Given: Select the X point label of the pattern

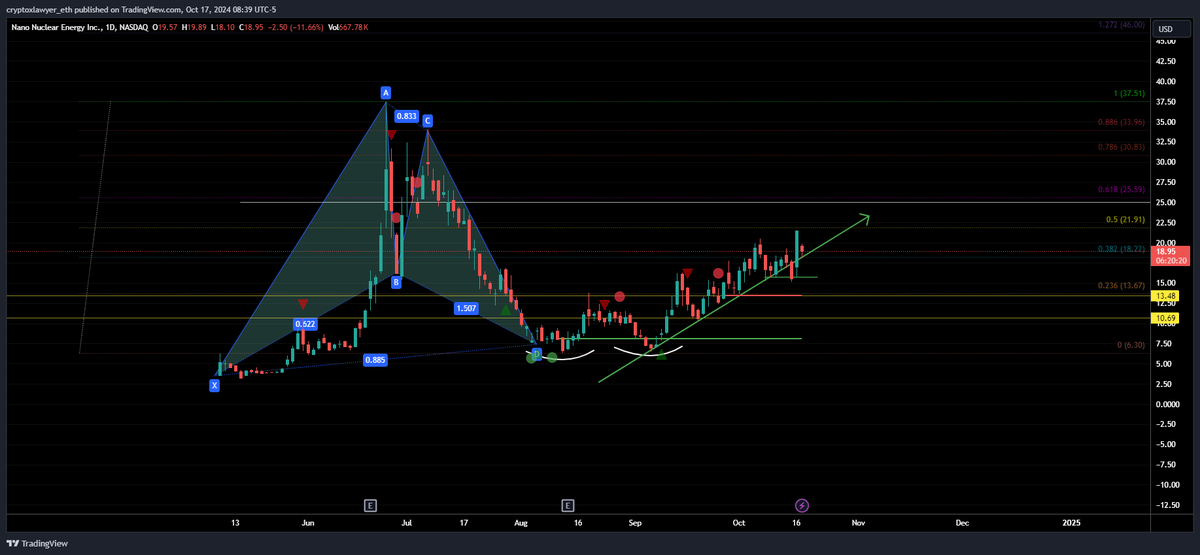Looking at the screenshot, I should tap(214, 385).
